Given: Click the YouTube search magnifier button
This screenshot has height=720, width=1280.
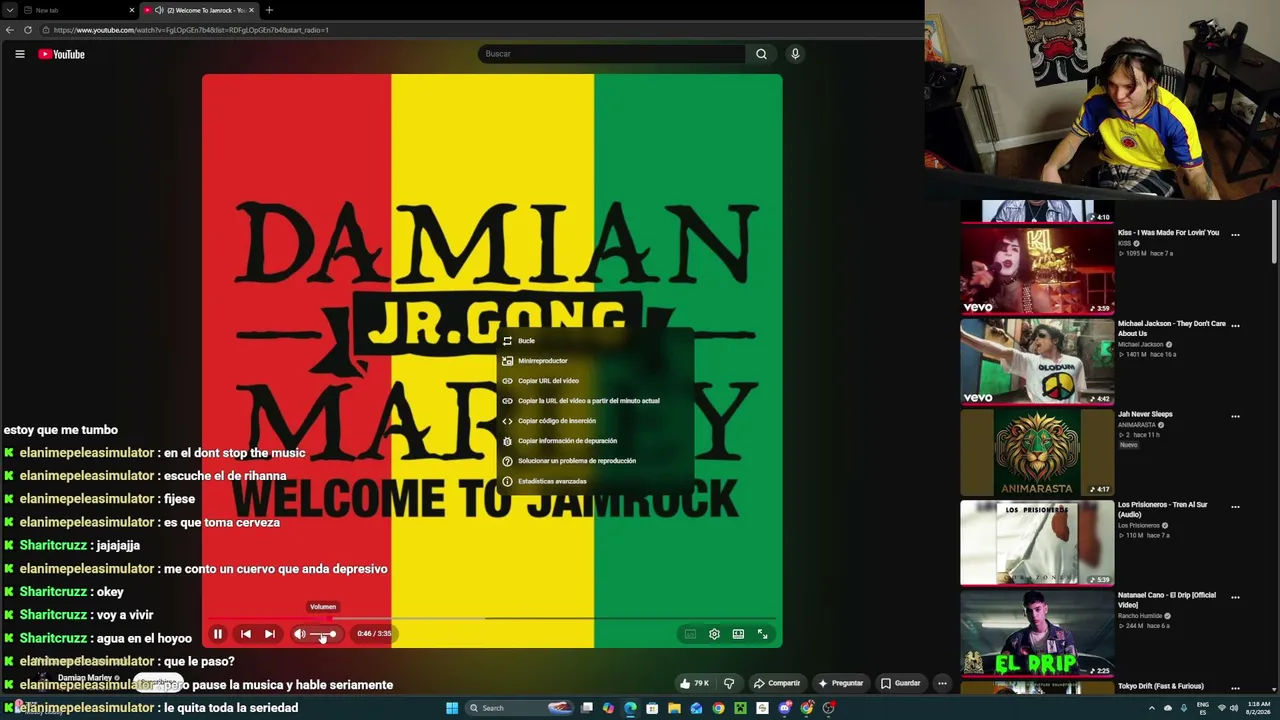Looking at the screenshot, I should (x=761, y=54).
